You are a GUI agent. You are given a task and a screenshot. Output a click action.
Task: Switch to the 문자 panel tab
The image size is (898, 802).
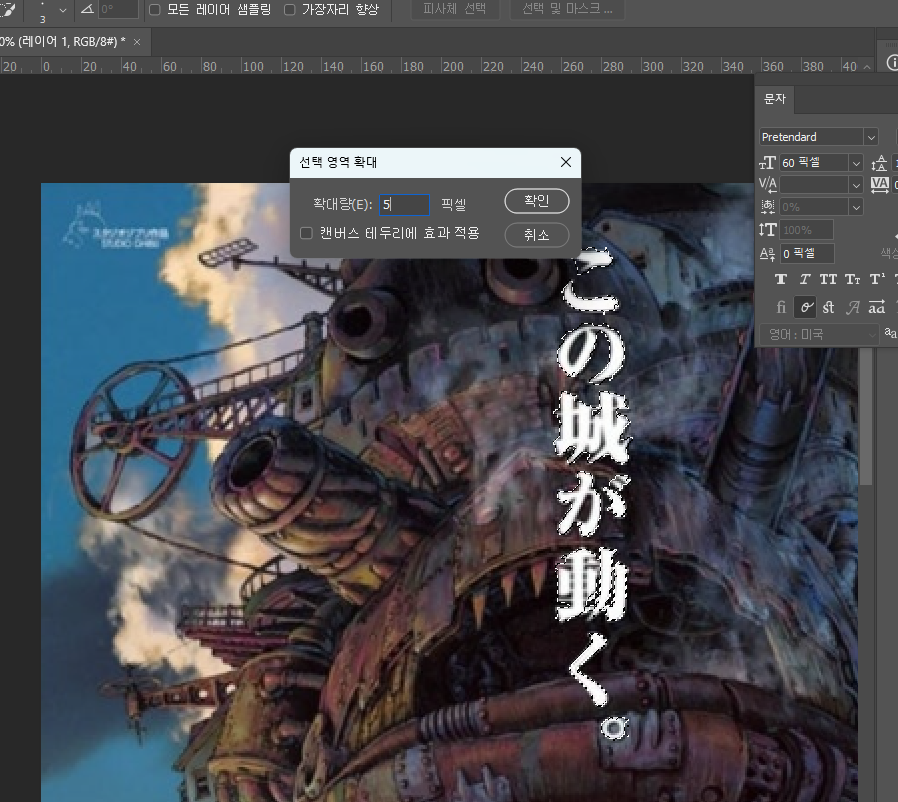point(775,99)
